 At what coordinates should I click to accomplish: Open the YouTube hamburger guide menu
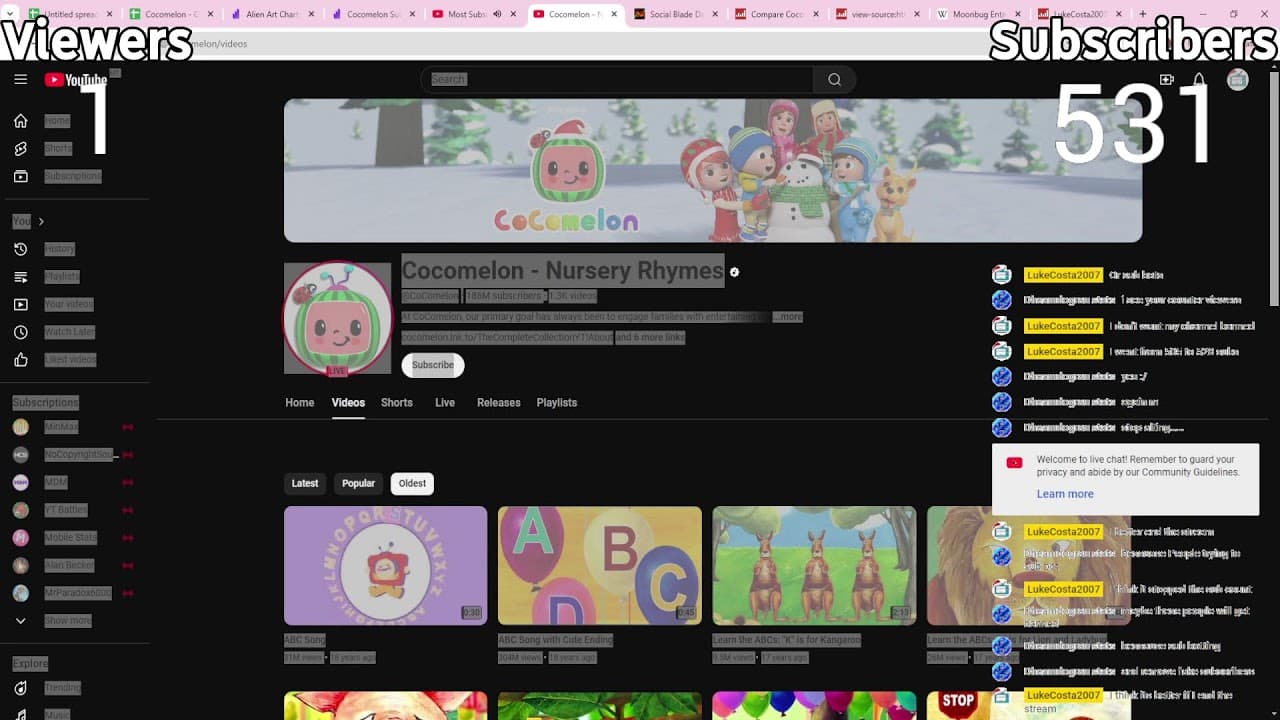20,80
